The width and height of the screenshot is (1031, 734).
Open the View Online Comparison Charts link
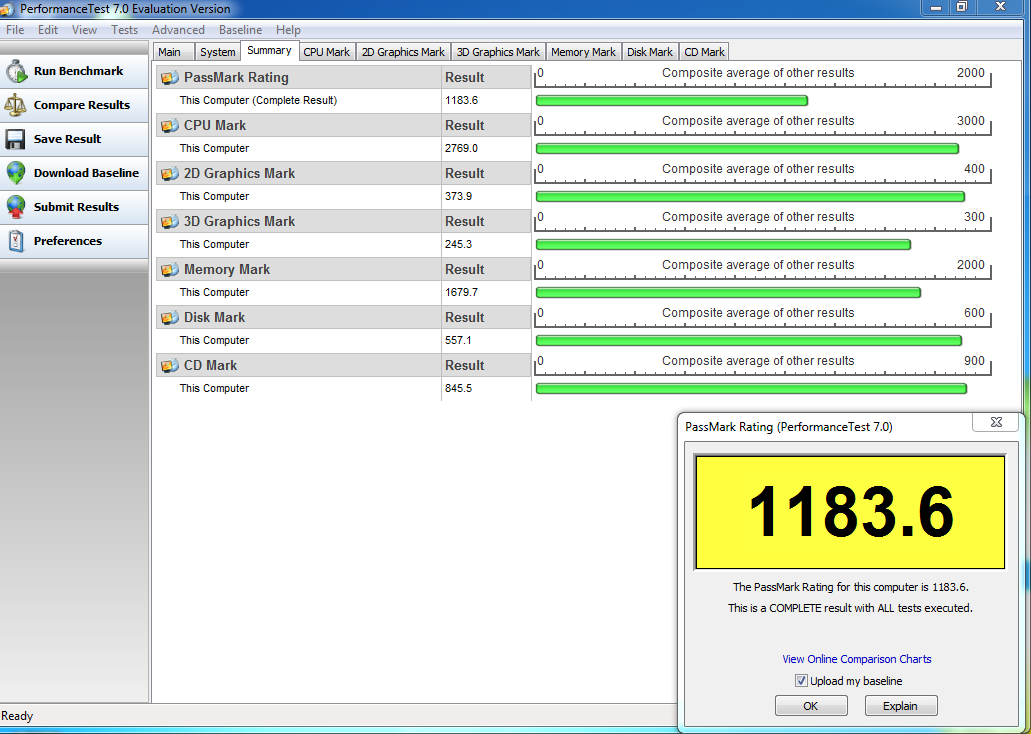[856, 659]
